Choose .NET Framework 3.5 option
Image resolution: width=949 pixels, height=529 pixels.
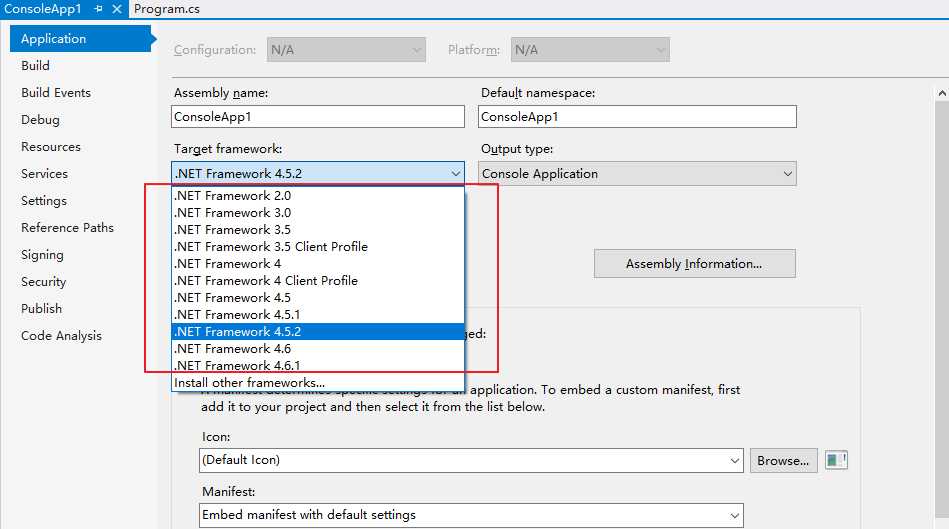click(x=318, y=229)
